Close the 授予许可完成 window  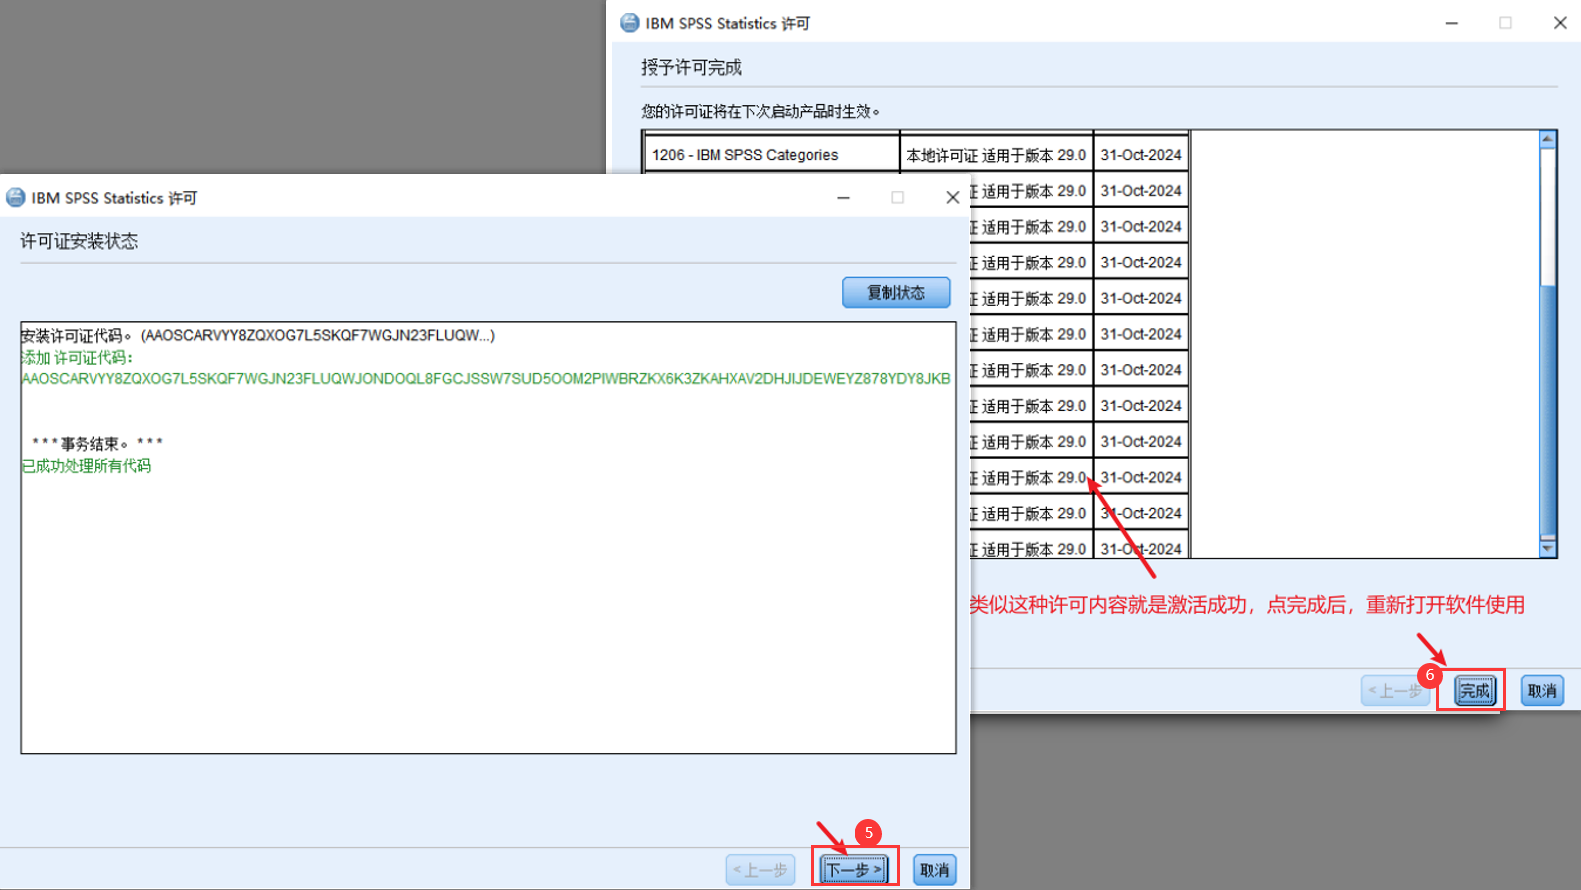coord(1559,23)
